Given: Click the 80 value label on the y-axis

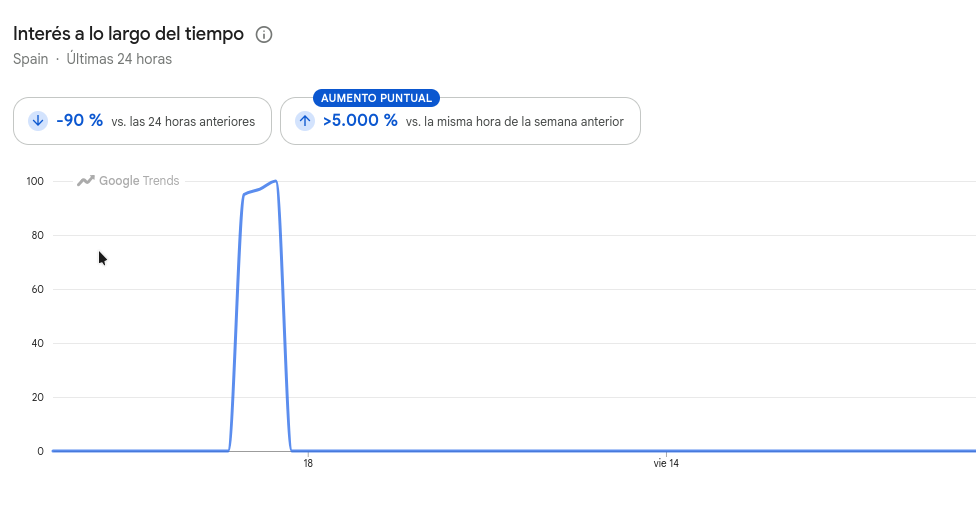Looking at the screenshot, I should (37, 235).
